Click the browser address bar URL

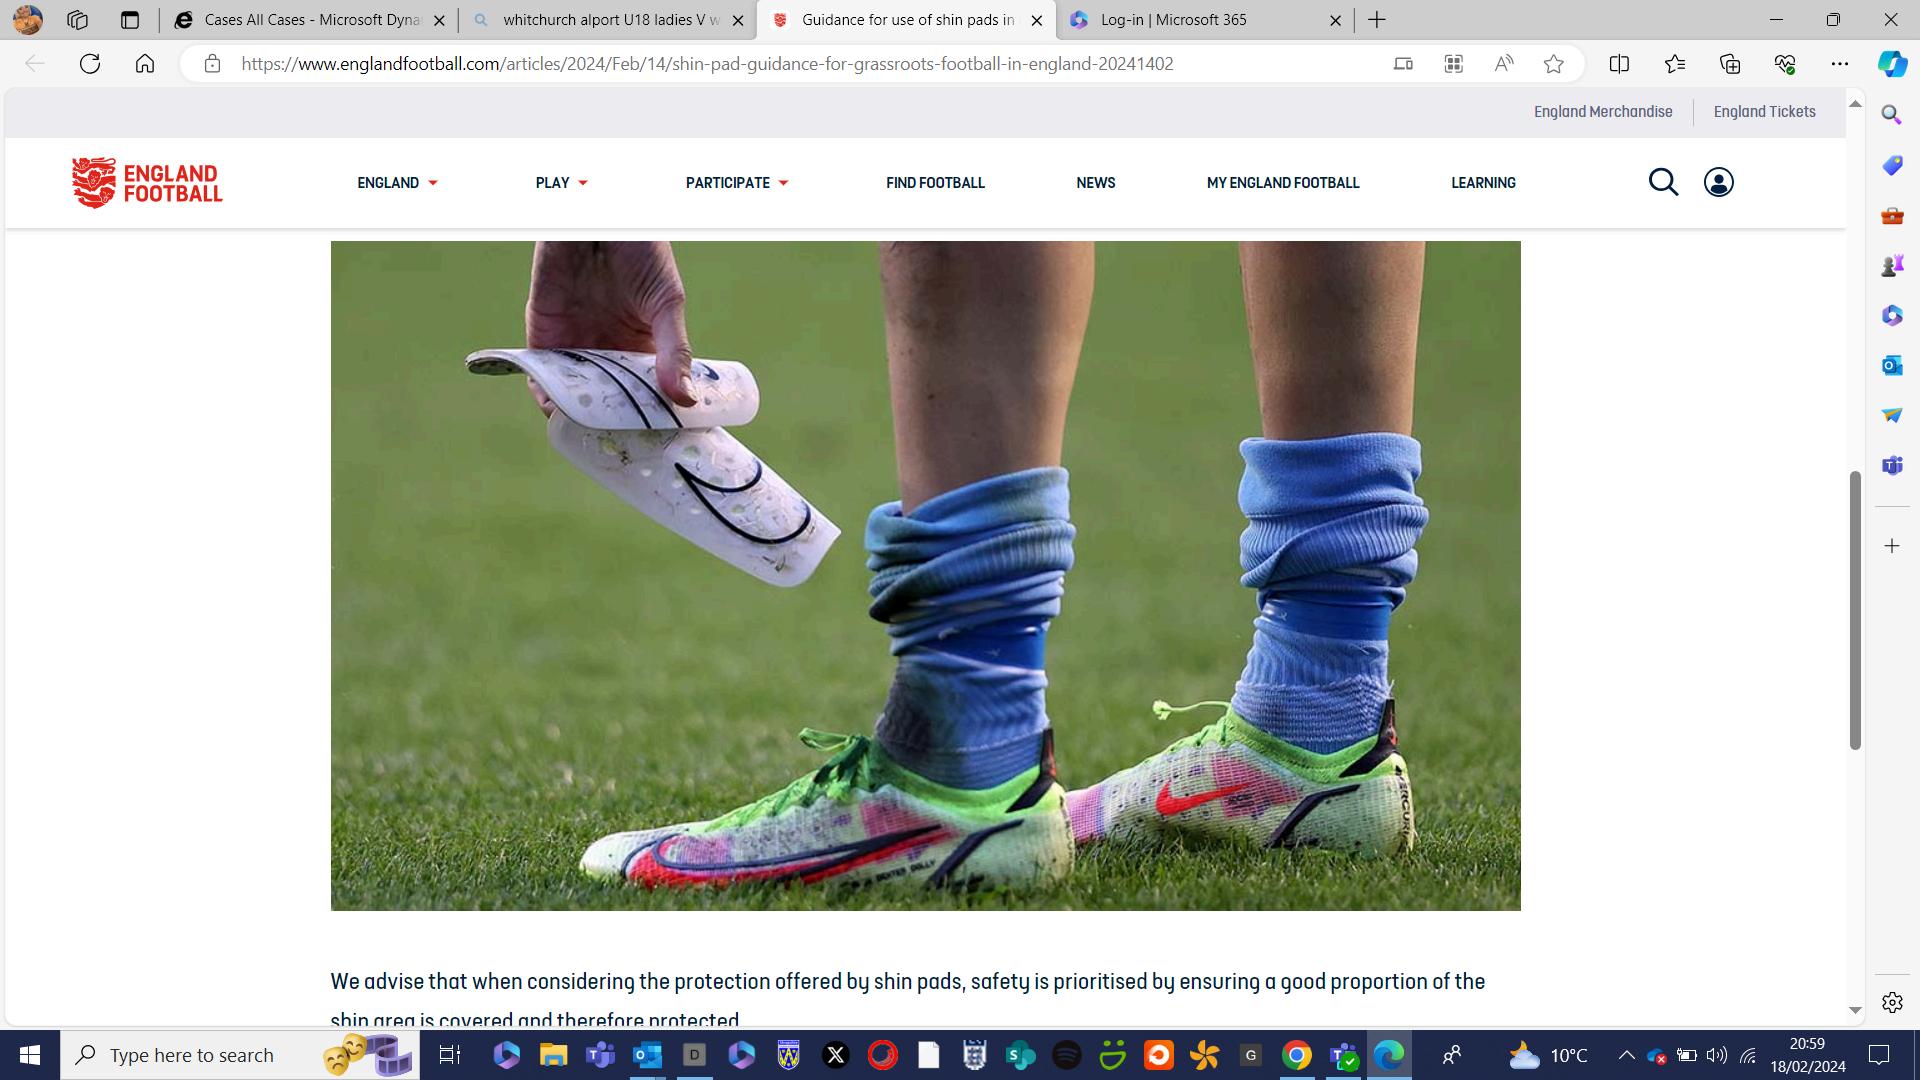click(x=707, y=64)
